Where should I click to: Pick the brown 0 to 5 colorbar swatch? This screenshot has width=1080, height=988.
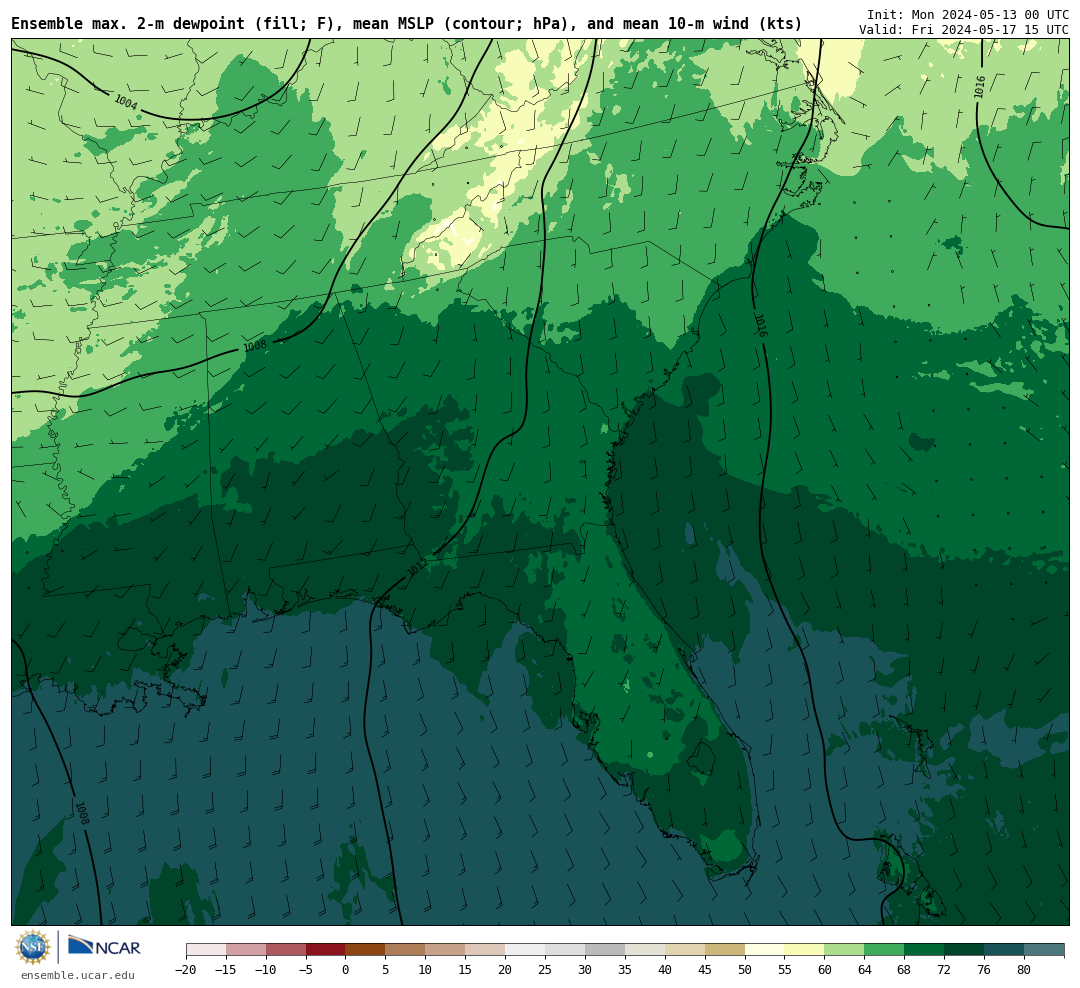click(366, 950)
